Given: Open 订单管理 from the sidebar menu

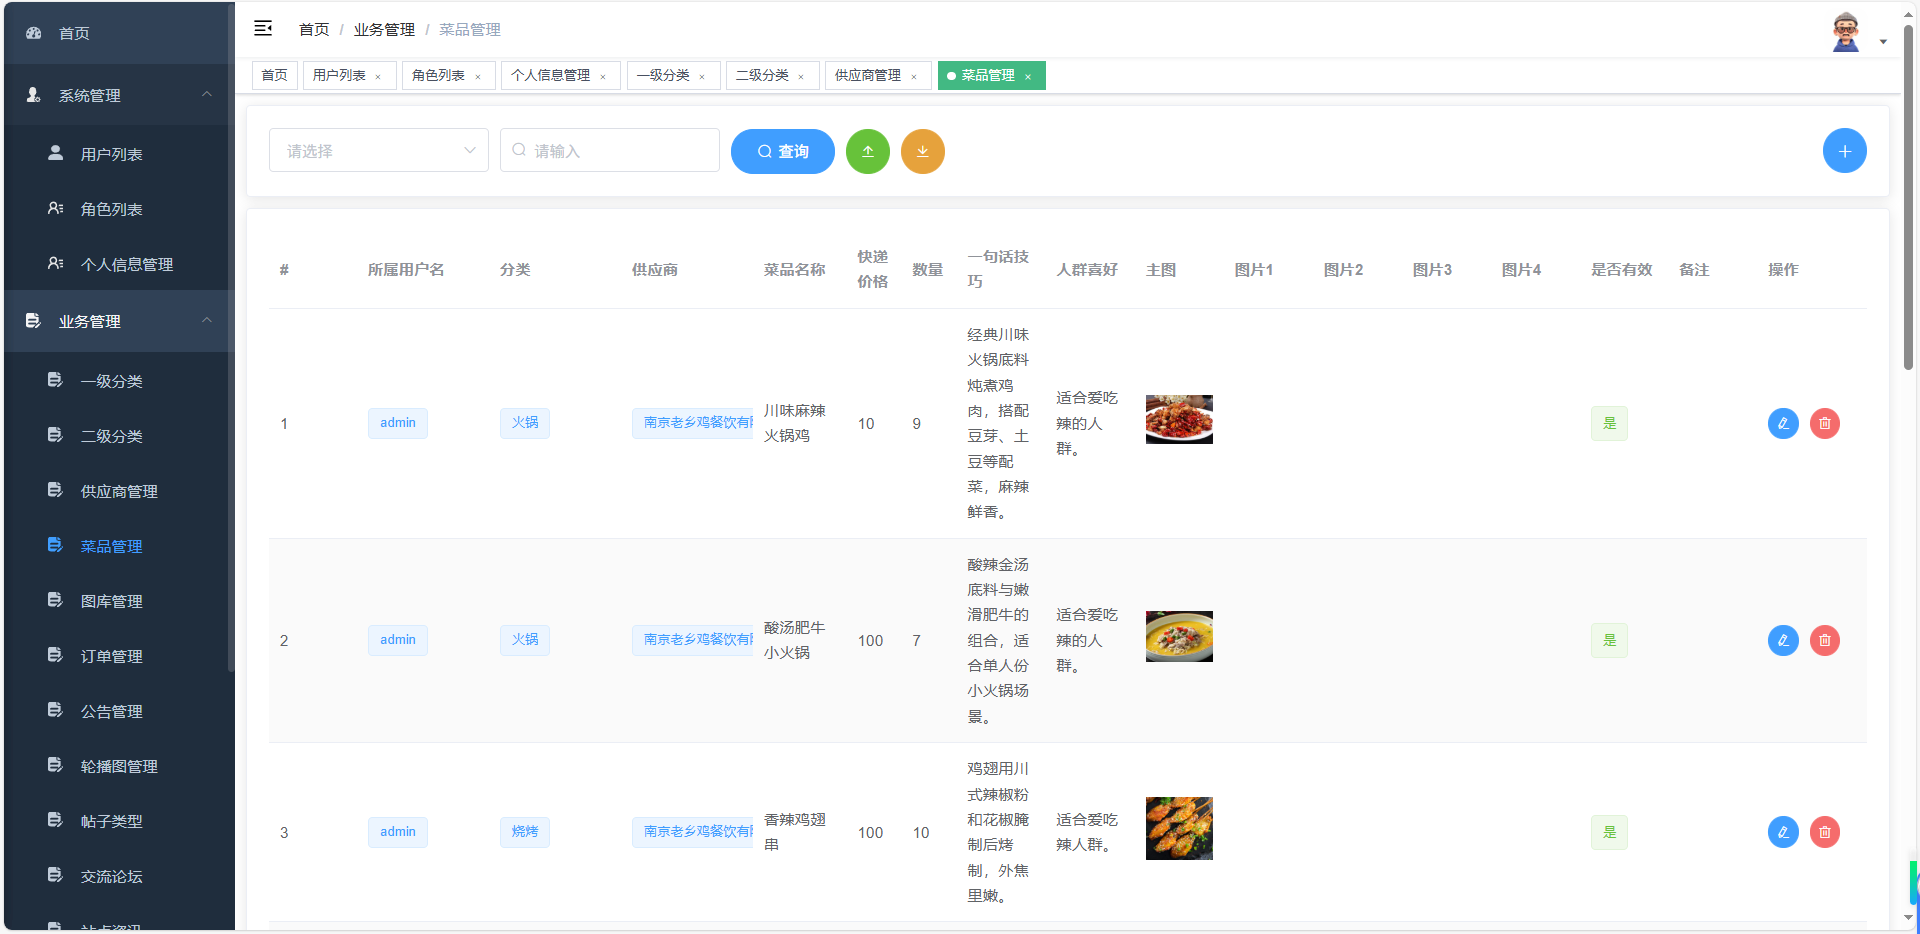Looking at the screenshot, I should [x=111, y=655].
